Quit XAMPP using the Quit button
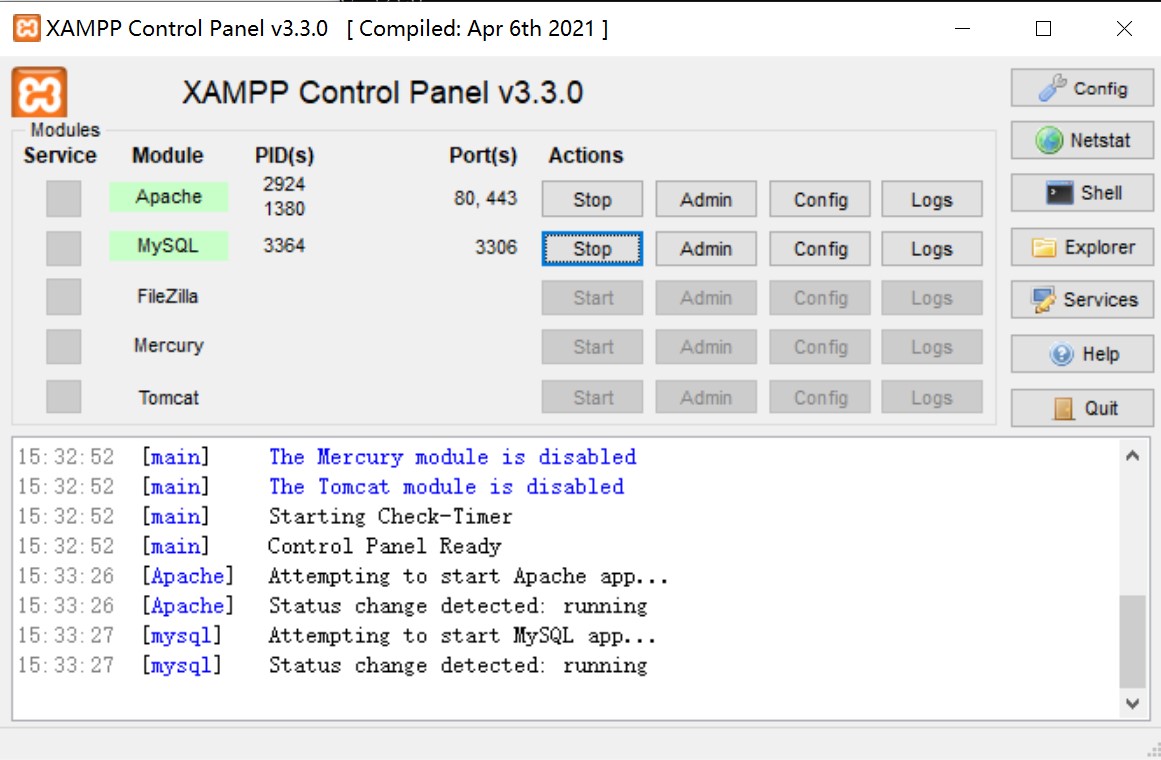The width and height of the screenshot is (1161, 760). coord(1082,408)
